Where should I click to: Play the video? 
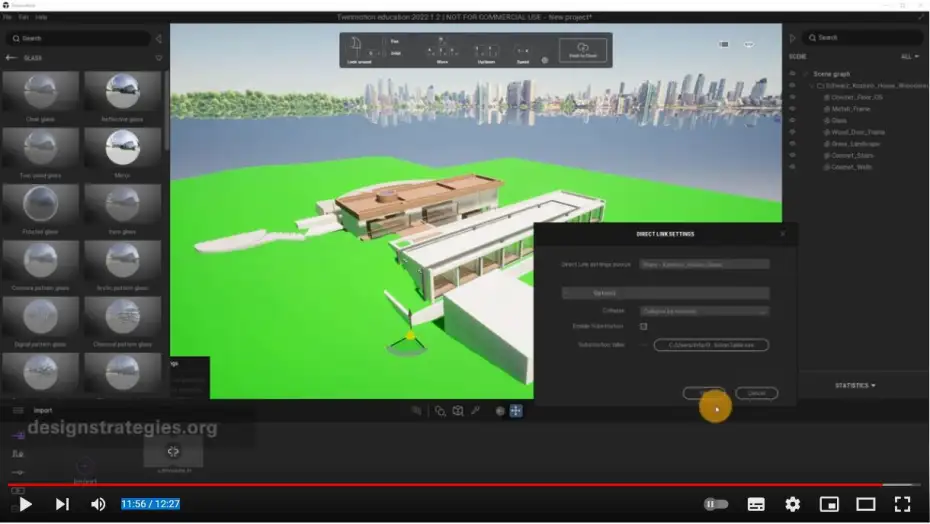tap(25, 504)
